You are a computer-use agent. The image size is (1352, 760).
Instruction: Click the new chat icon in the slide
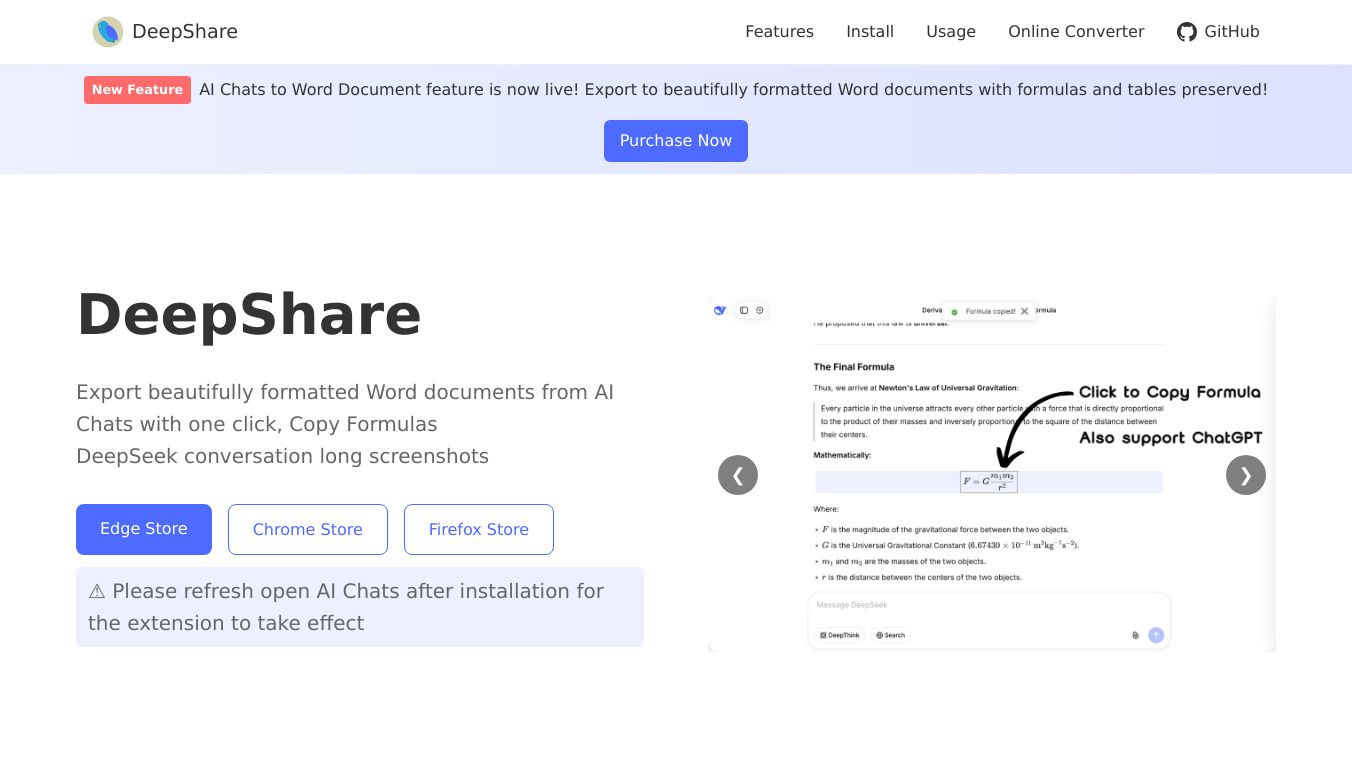[760, 310]
